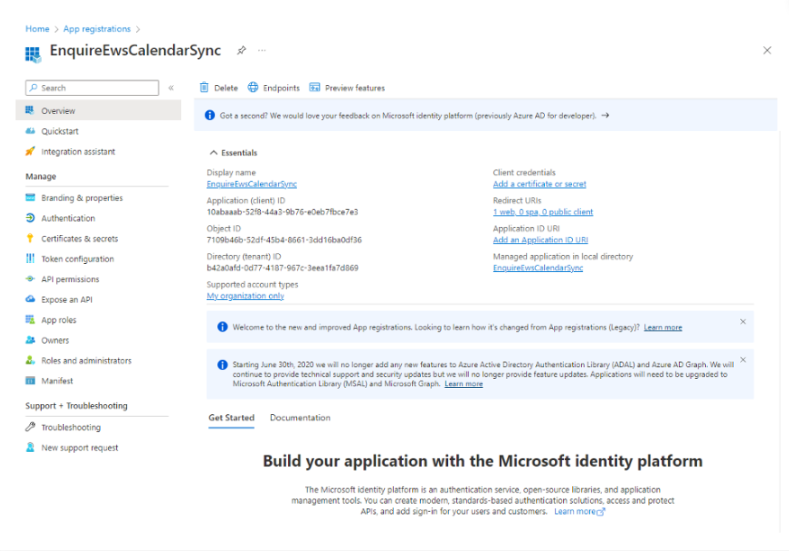Viewport: 789px width, 551px height.
Task: Click the Endpoints globe icon
Action: tap(253, 87)
